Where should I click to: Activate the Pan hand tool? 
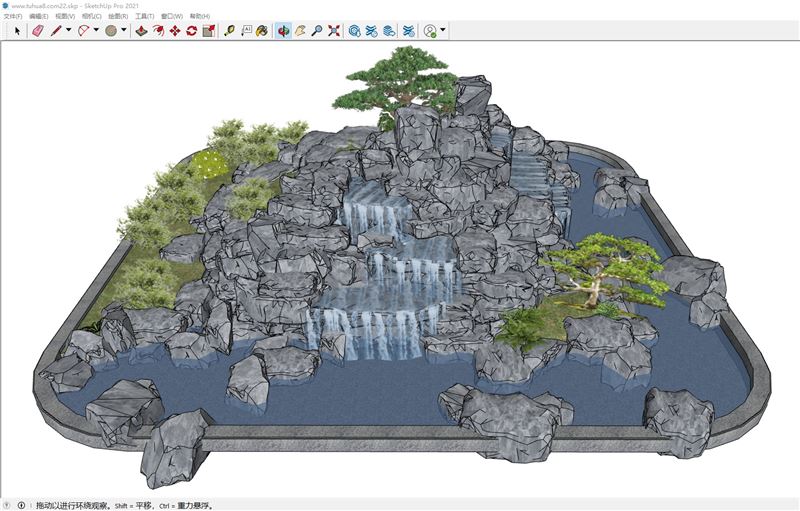click(300, 31)
